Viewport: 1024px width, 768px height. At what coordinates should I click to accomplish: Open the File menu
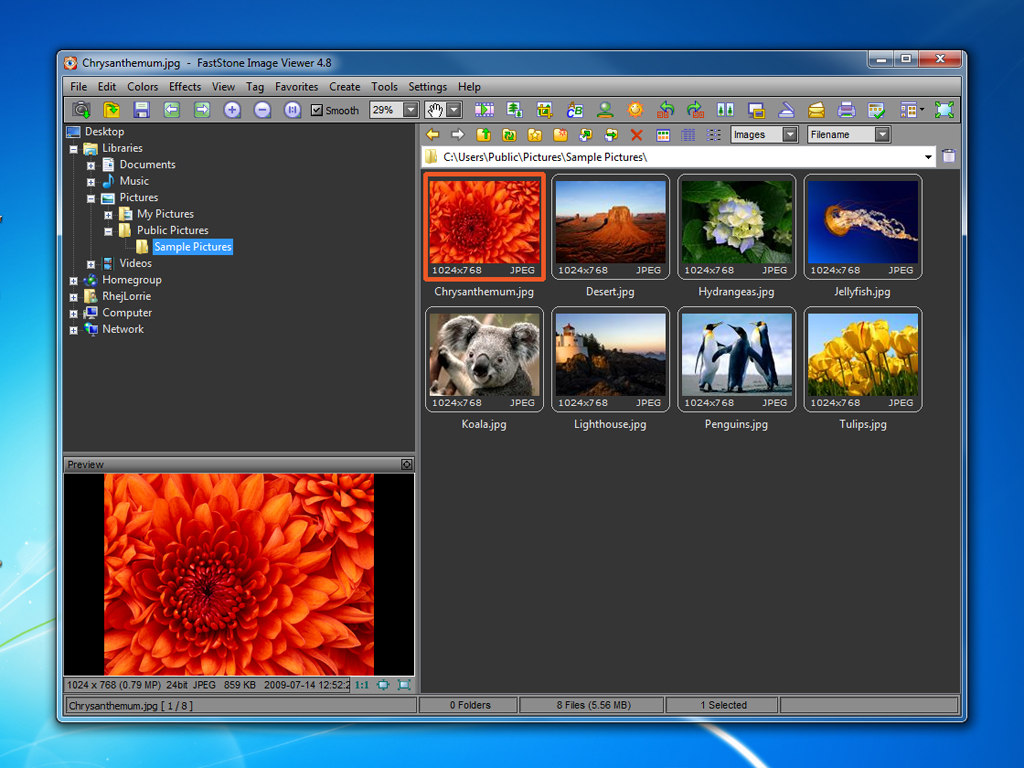click(78, 87)
